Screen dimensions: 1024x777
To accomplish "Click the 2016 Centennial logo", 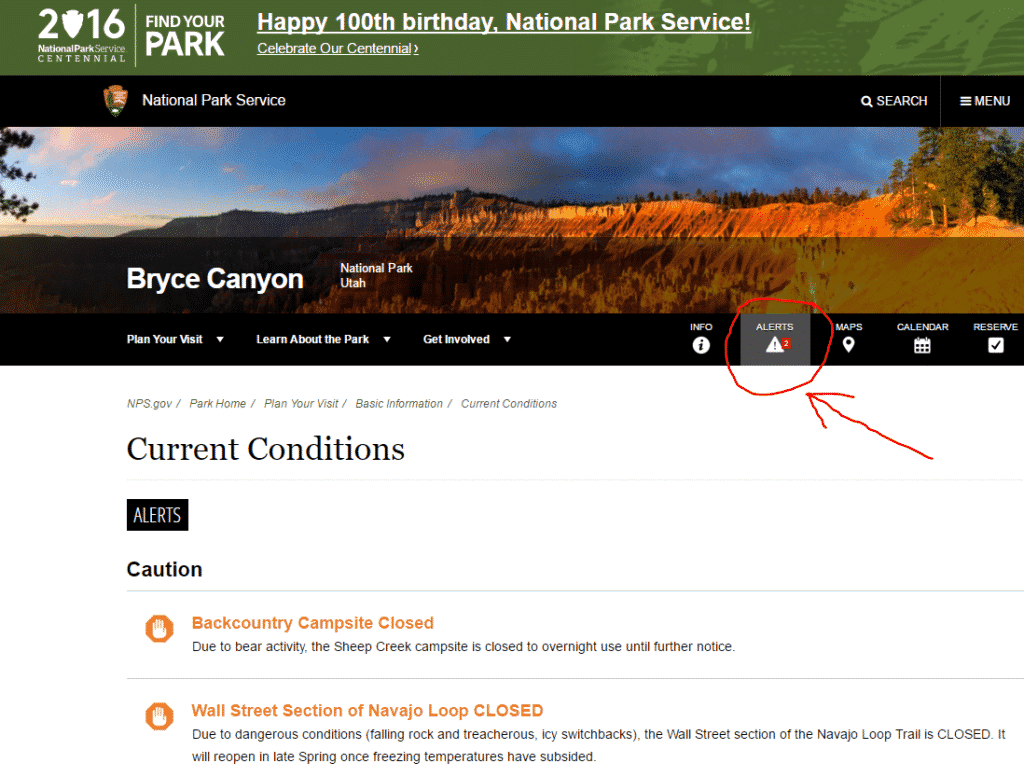I will tap(81, 35).
